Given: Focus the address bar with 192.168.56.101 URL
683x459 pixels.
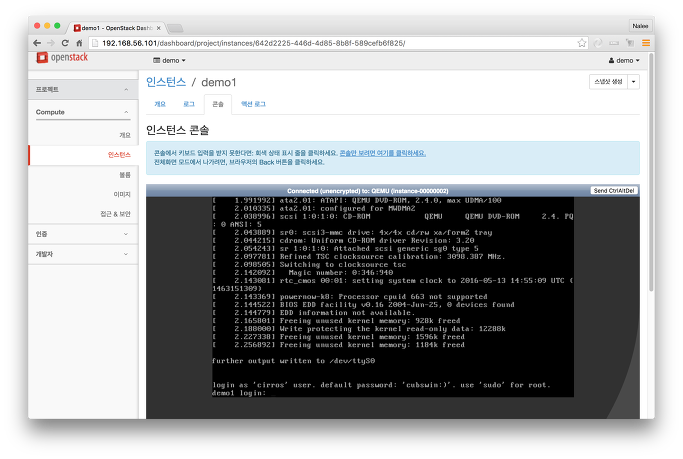Looking at the screenshot, I should (335, 43).
